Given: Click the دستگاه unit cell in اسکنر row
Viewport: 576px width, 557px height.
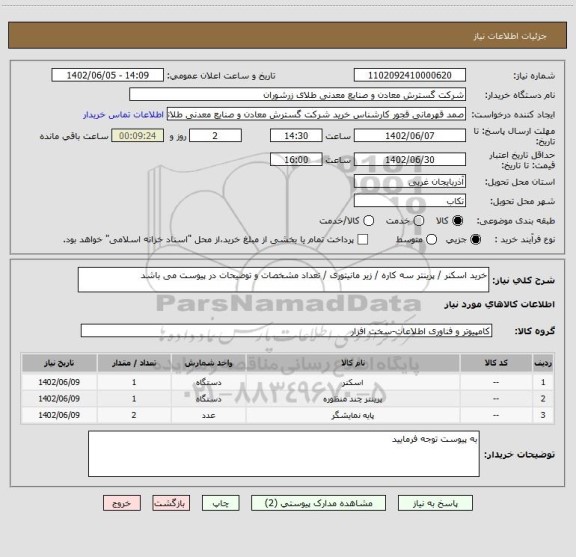Looking at the screenshot, I should 208,382.
